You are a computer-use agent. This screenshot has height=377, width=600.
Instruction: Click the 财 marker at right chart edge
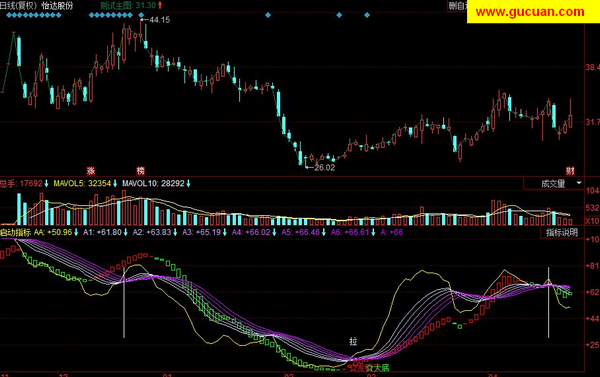pos(570,171)
